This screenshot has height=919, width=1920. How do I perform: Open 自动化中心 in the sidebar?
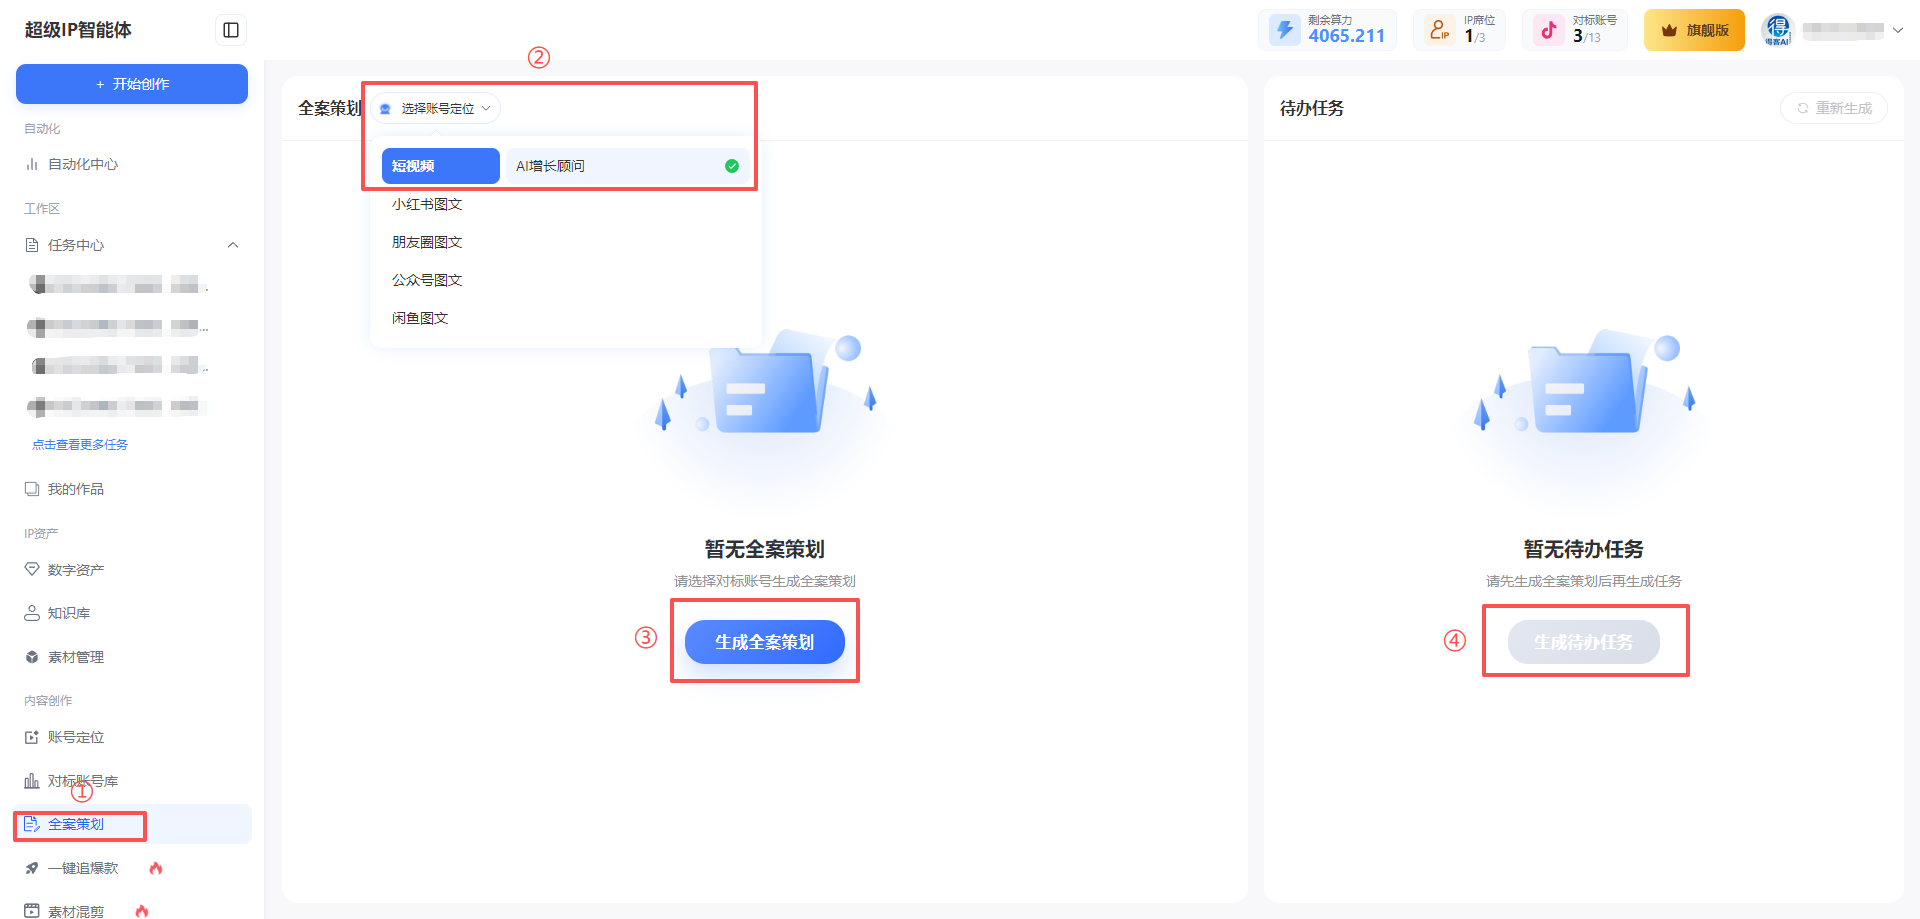pyautogui.click(x=132, y=164)
